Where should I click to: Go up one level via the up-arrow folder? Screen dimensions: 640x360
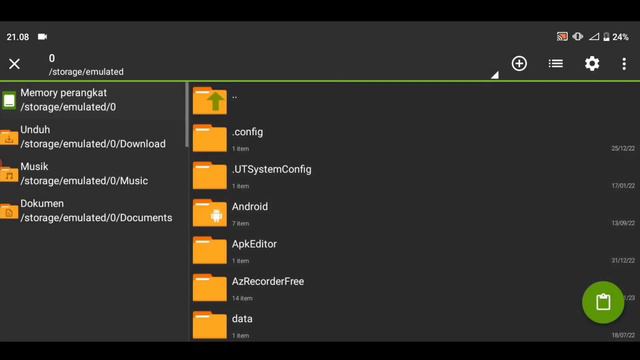click(210, 100)
